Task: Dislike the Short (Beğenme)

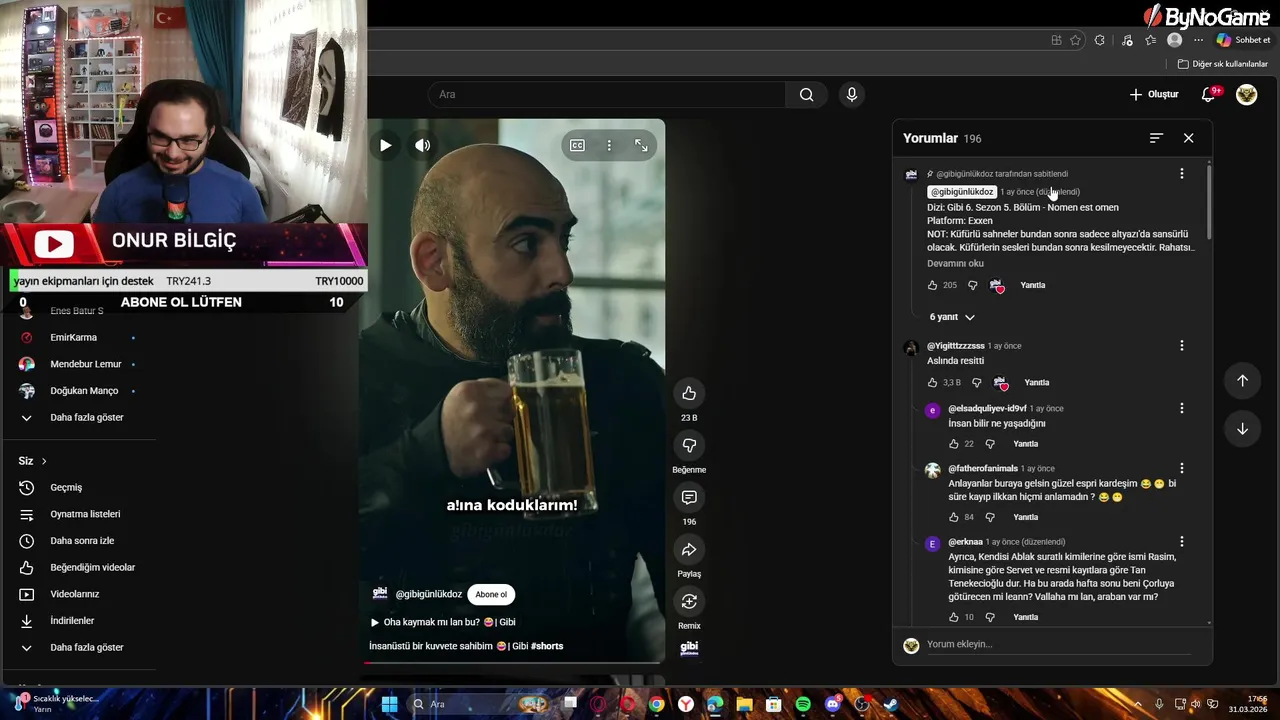Action: click(x=689, y=445)
